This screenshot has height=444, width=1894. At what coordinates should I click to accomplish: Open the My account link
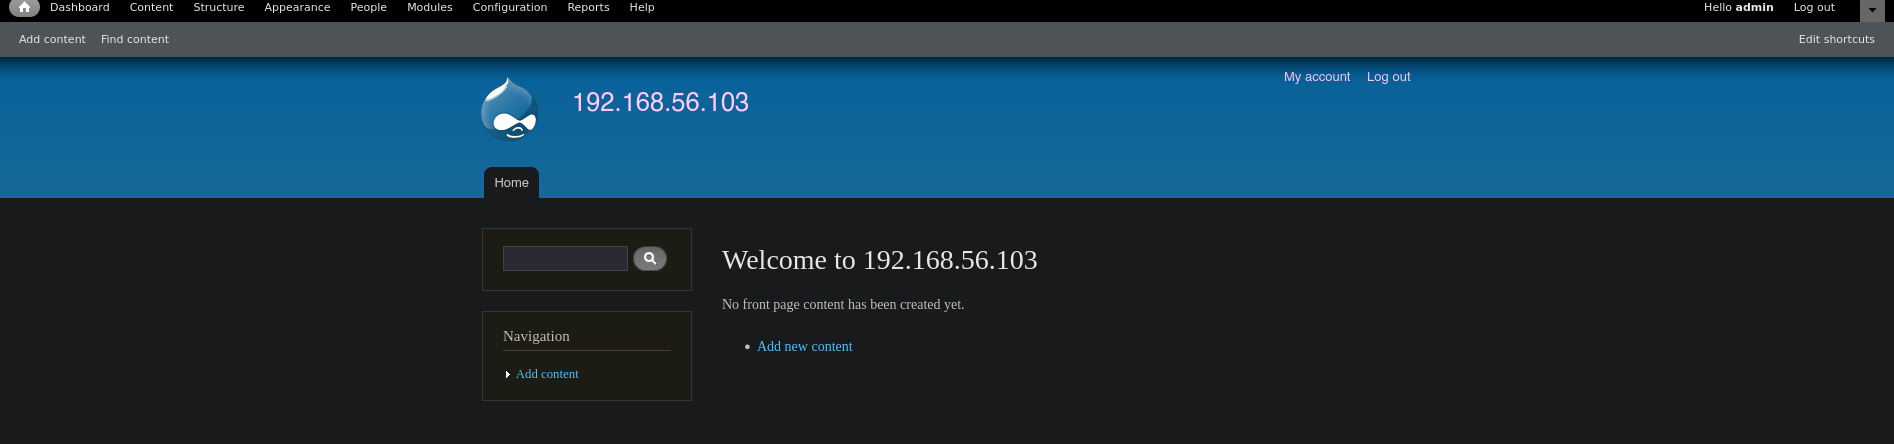click(1317, 77)
